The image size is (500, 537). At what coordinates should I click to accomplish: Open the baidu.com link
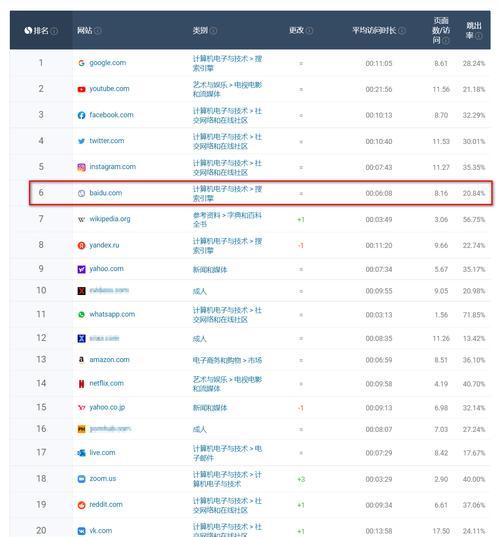105,193
